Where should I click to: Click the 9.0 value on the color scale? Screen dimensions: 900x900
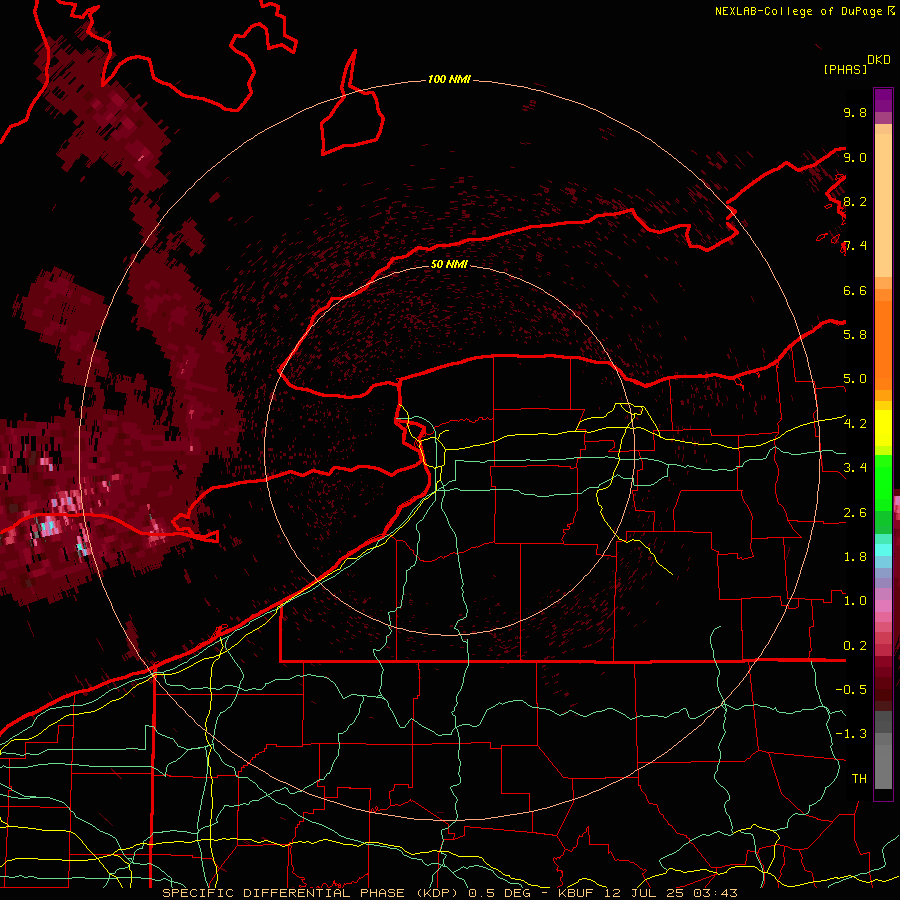pos(855,157)
